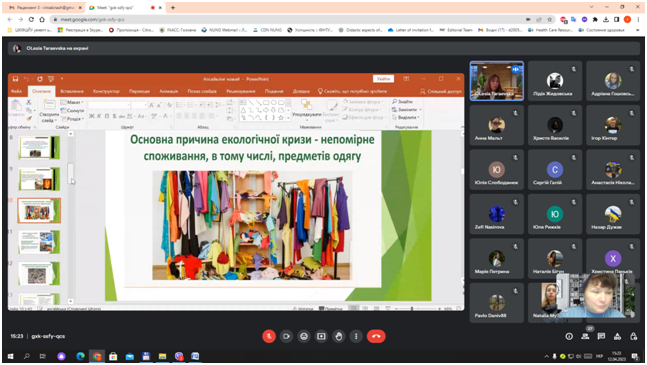
Task: Open Chrome extensions puzzle icon
Action: tap(595, 19)
